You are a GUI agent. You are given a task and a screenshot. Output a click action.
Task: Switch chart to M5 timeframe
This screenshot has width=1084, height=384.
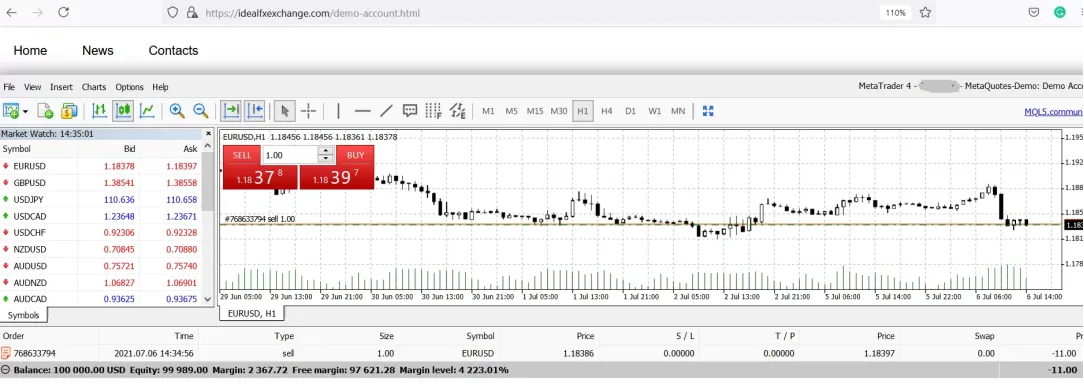pos(512,111)
